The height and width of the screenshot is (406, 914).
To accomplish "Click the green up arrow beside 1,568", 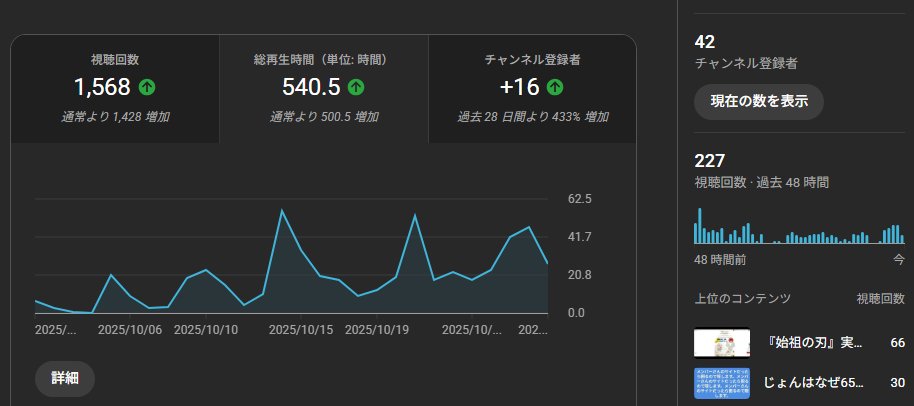I will [x=147, y=87].
